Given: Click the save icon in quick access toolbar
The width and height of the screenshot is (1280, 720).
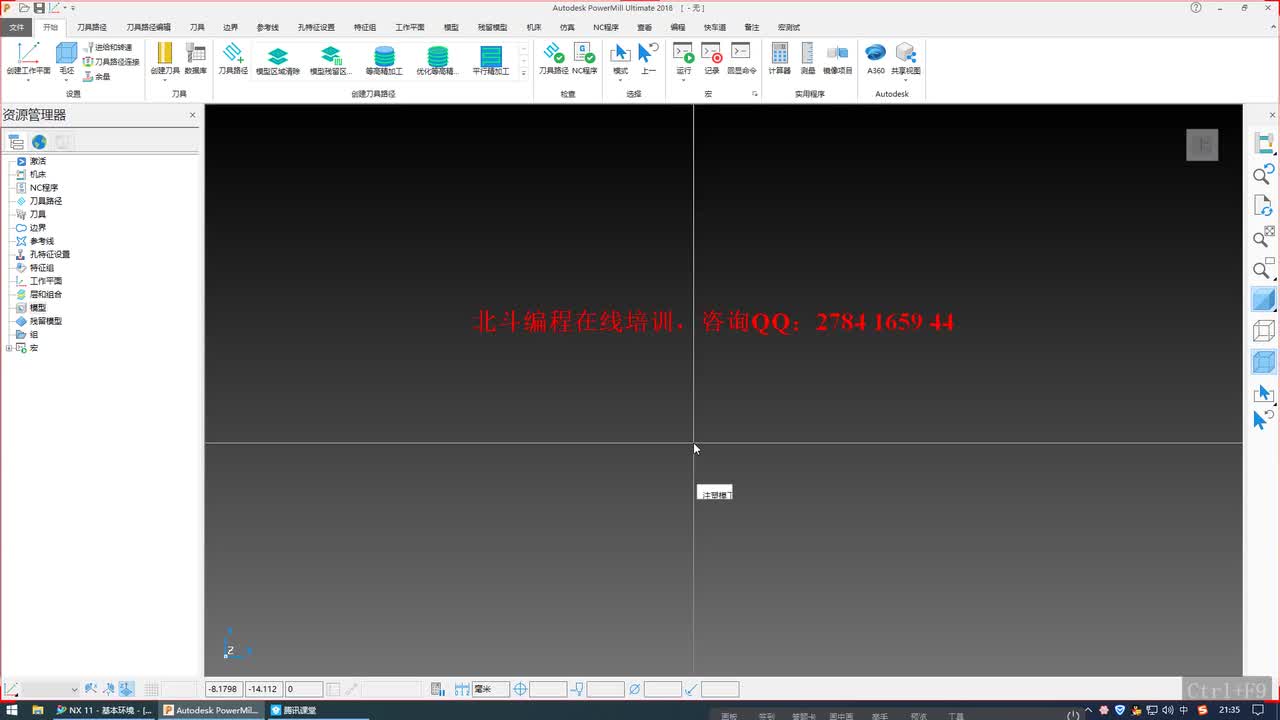Looking at the screenshot, I should coord(39,8).
